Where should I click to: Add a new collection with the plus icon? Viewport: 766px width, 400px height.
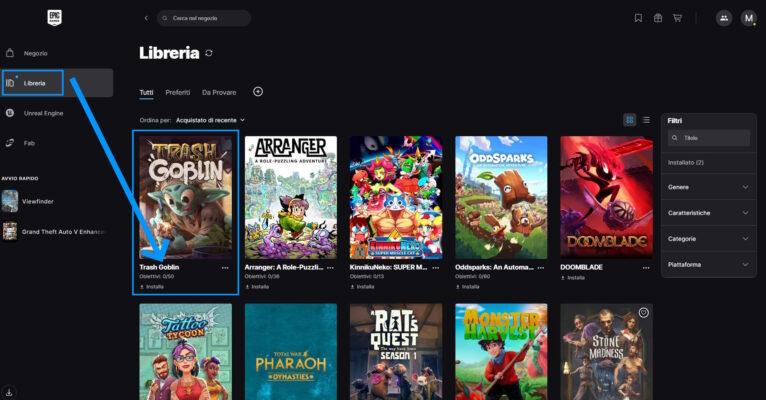coord(258,91)
